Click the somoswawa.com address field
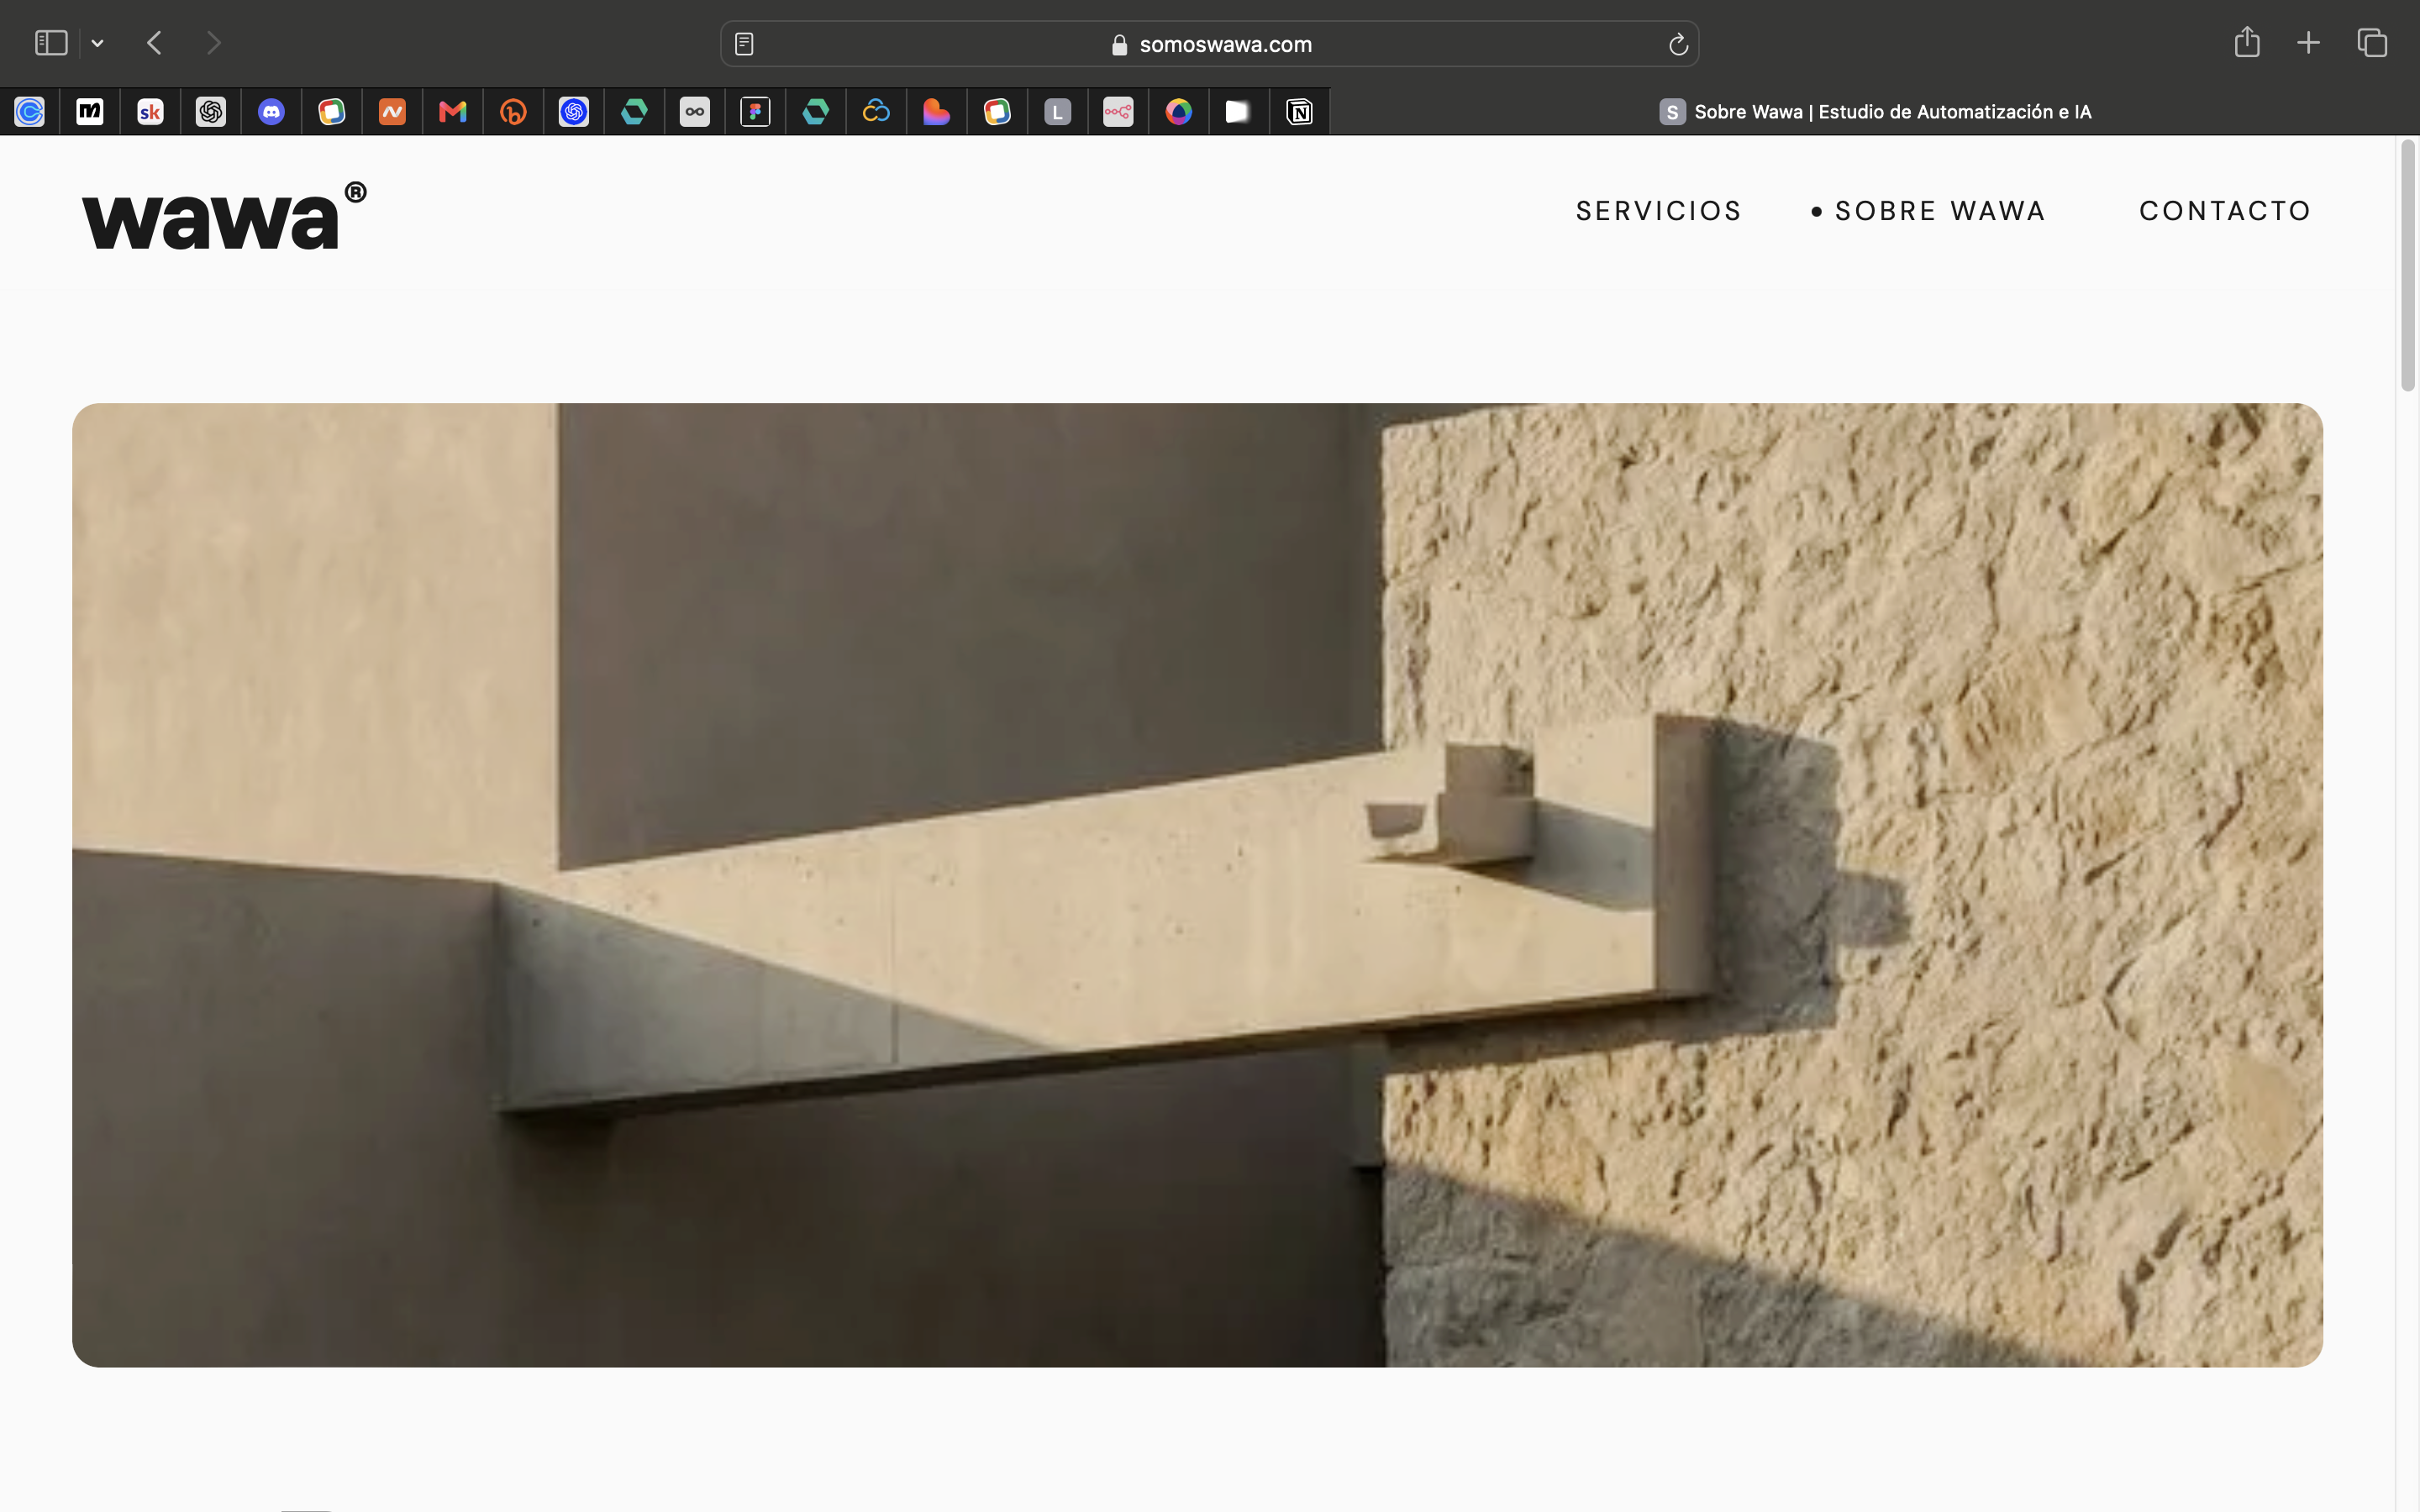2420x1512 pixels. (1210, 44)
